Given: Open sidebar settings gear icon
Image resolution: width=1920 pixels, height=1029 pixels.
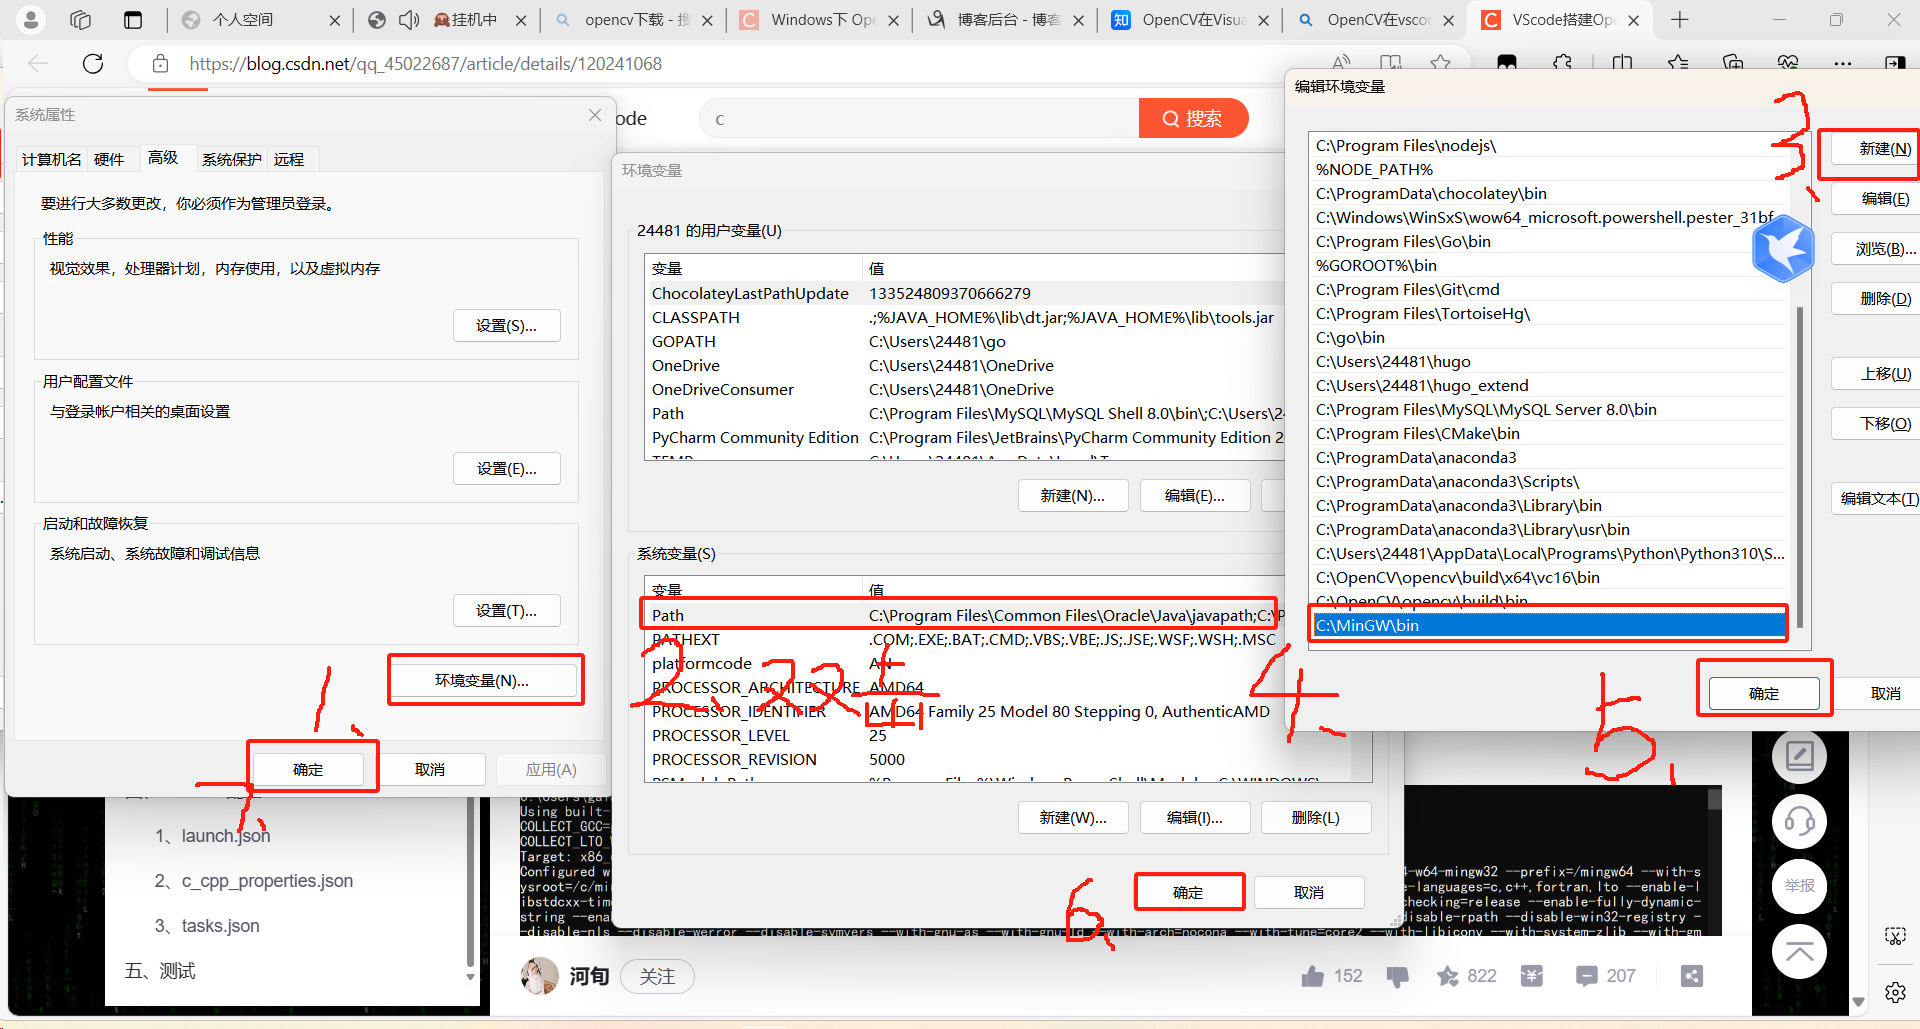Looking at the screenshot, I should 1895,992.
